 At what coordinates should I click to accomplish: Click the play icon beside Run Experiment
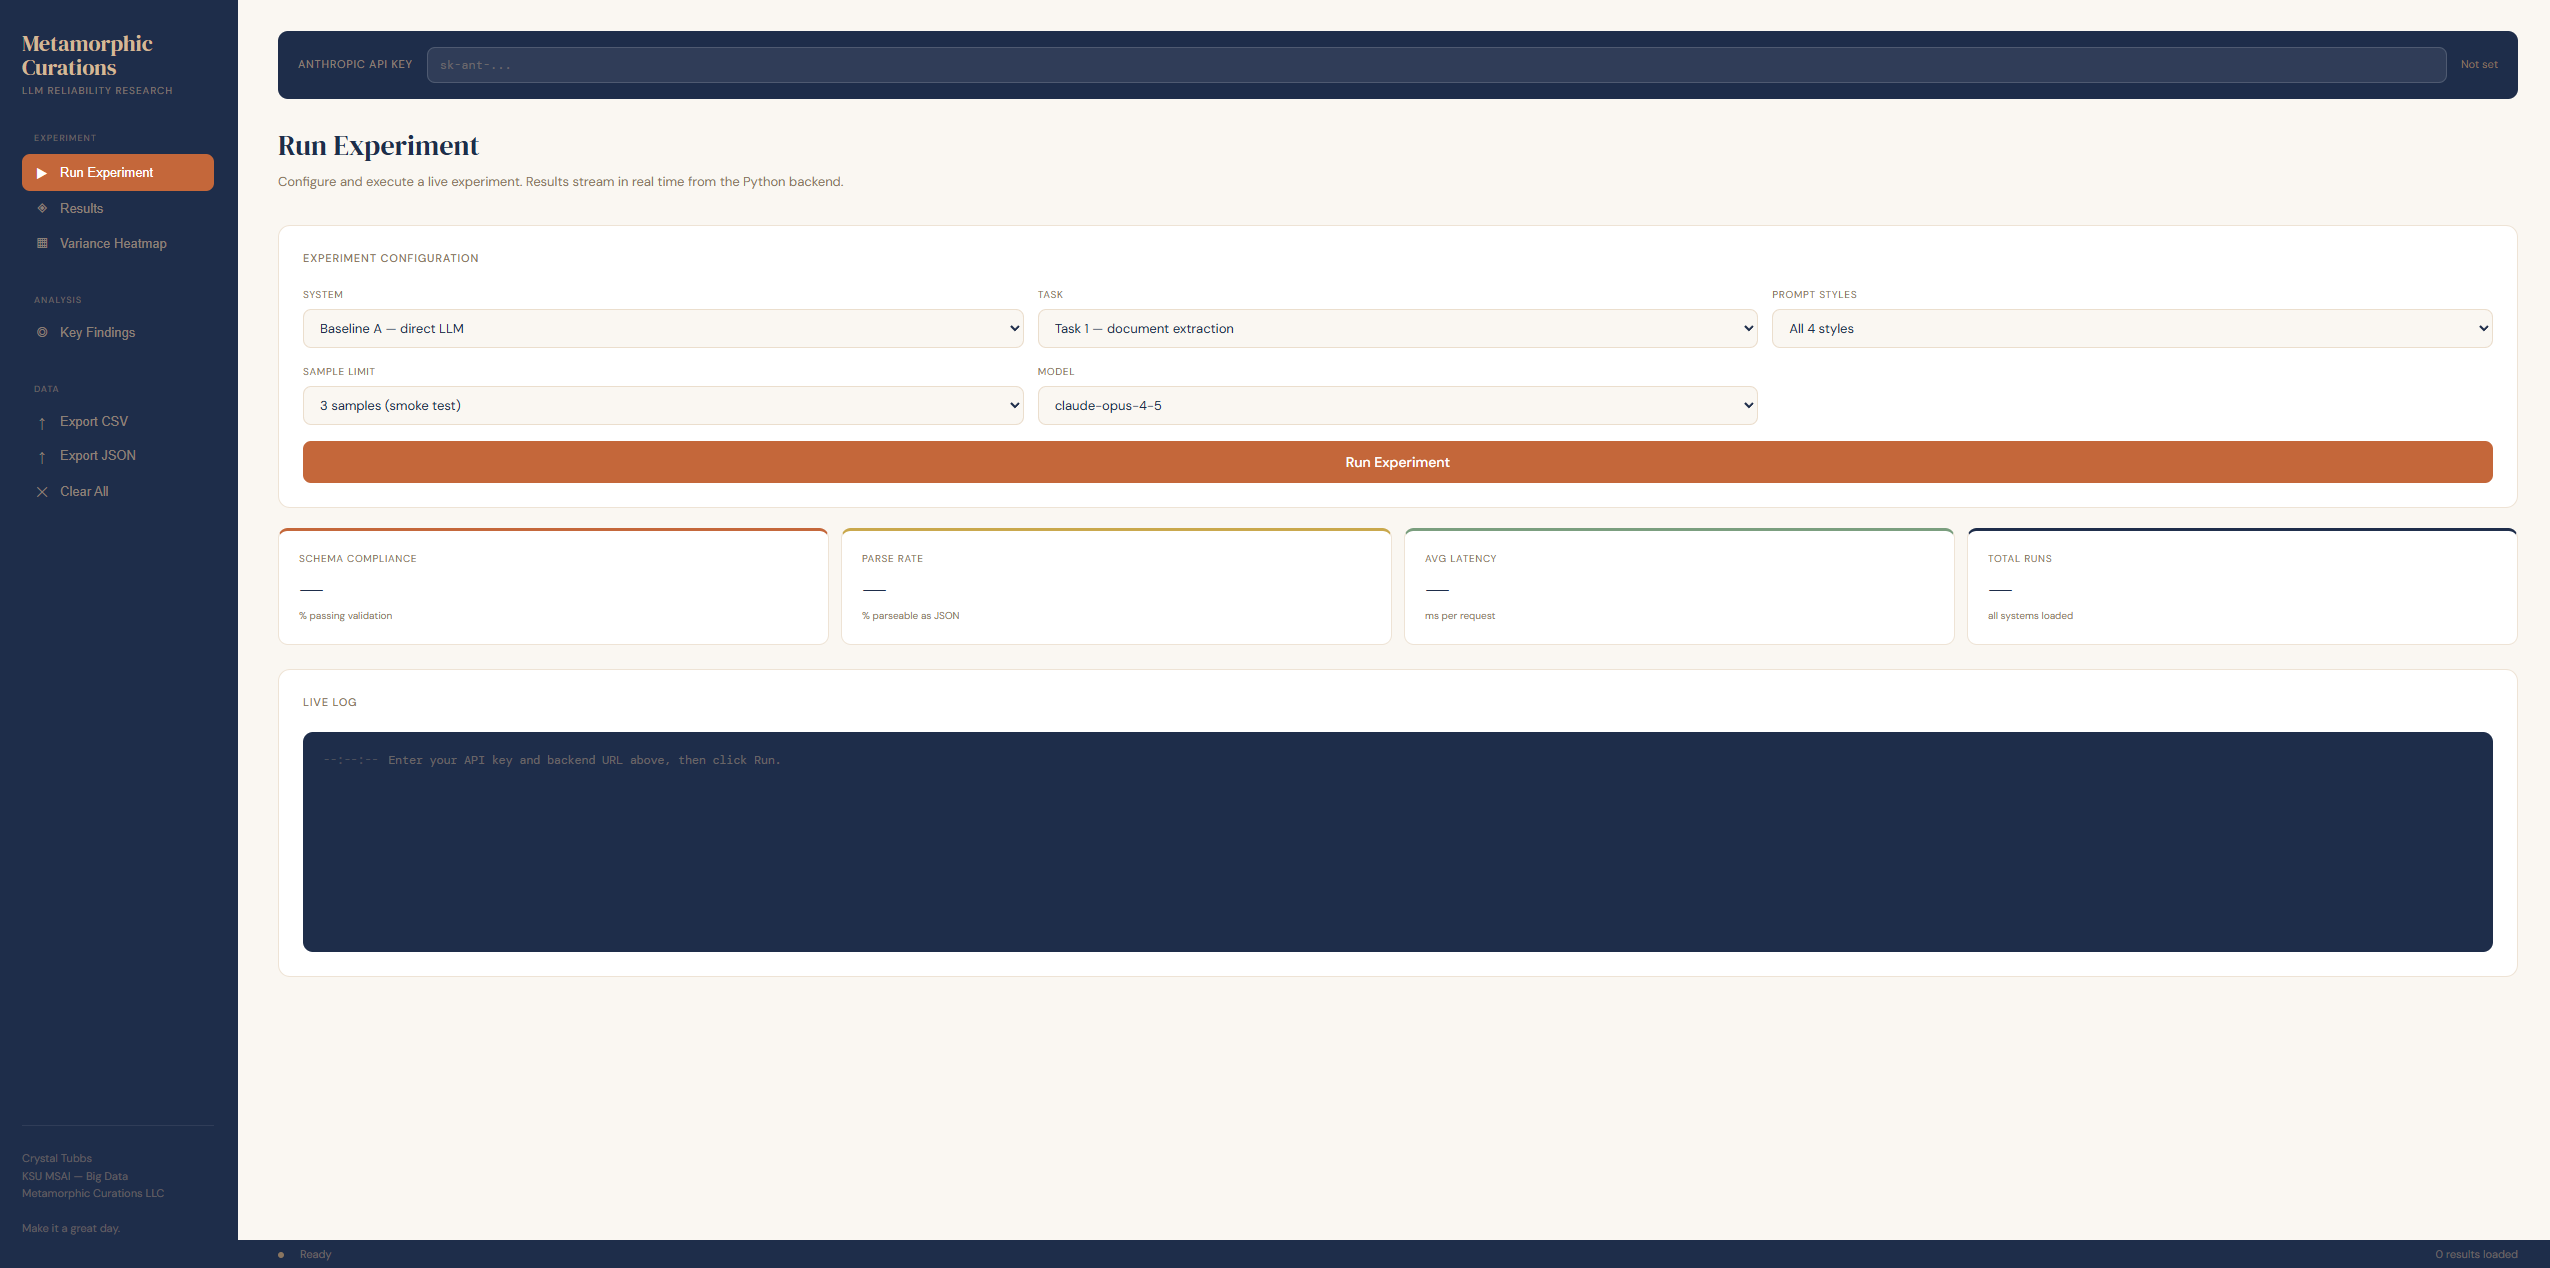pyautogui.click(x=42, y=173)
